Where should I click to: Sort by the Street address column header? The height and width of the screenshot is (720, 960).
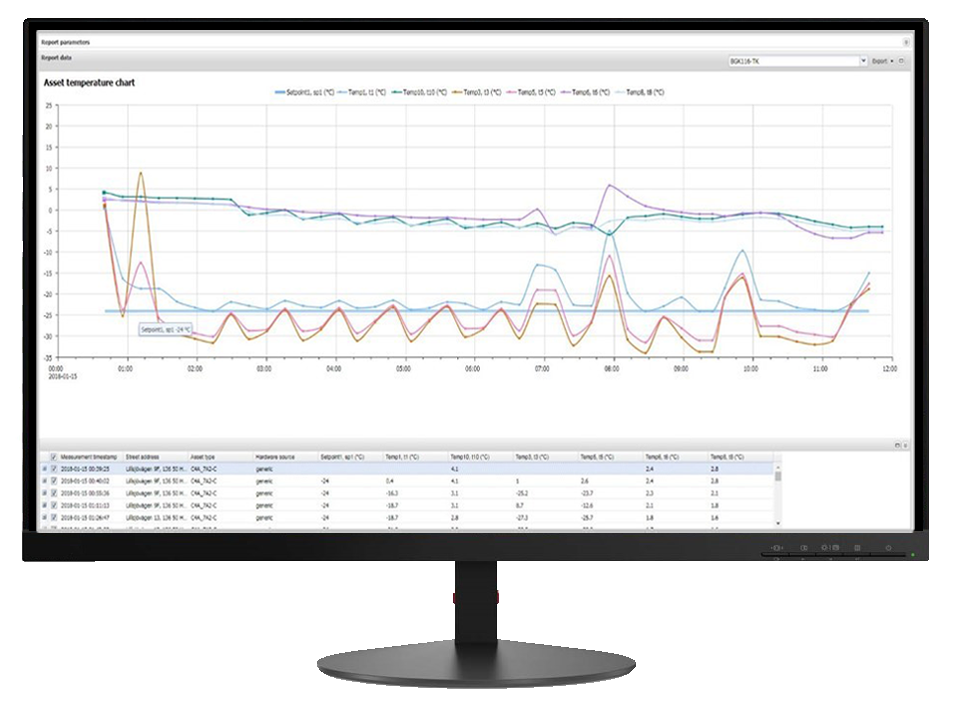click(x=156, y=457)
